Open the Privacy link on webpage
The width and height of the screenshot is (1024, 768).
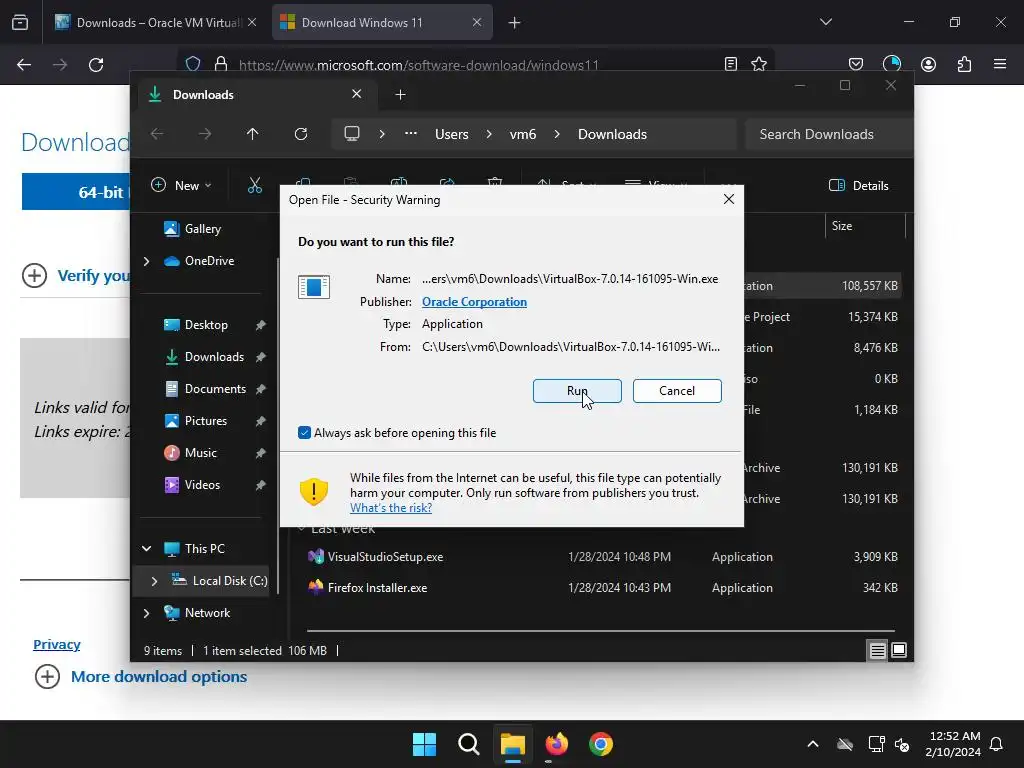(57, 645)
